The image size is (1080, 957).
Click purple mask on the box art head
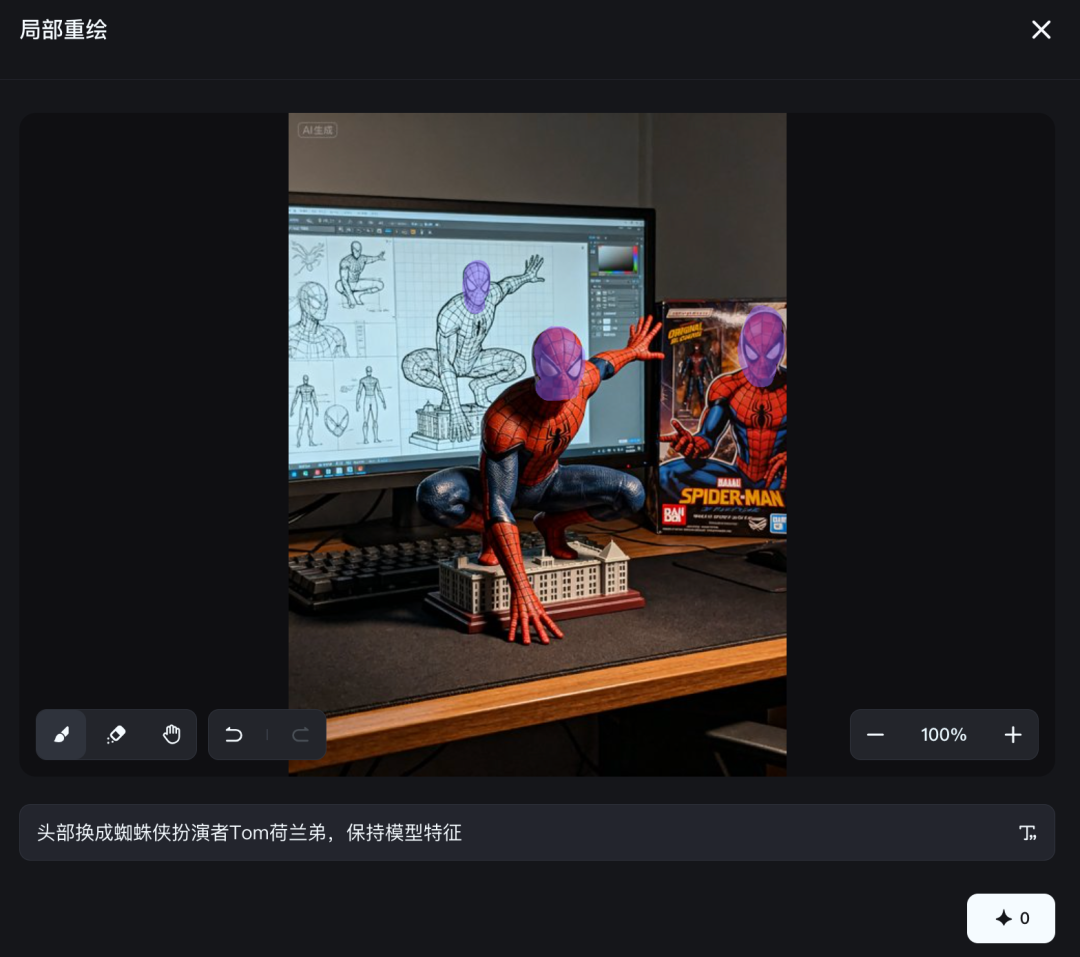tap(763, 346)
